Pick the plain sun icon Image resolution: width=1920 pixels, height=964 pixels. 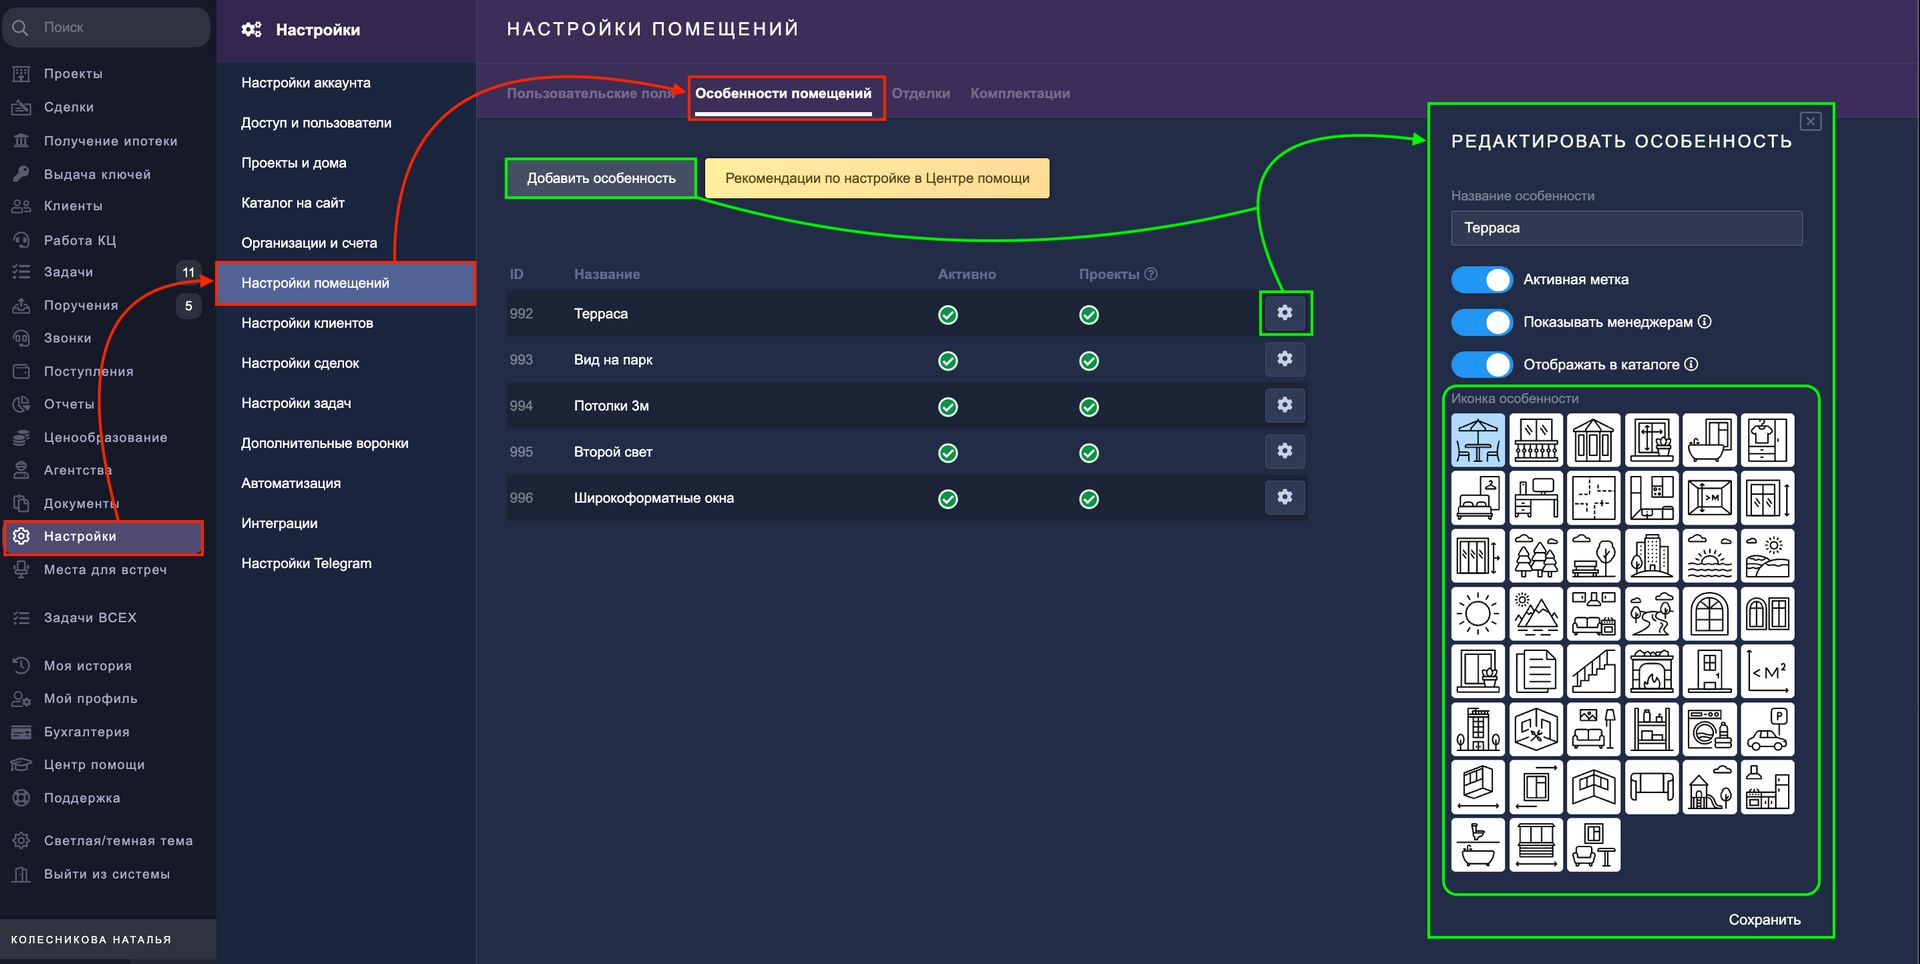[1478, 614]
